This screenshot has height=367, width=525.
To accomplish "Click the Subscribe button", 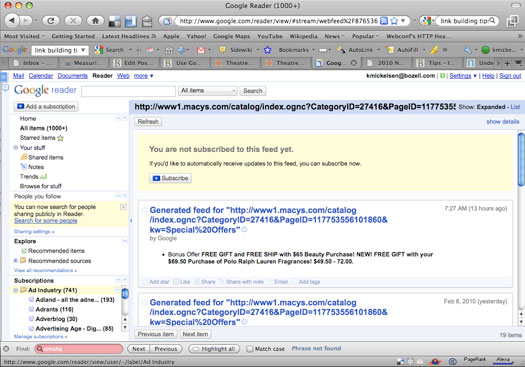I will tap(170, 178).
